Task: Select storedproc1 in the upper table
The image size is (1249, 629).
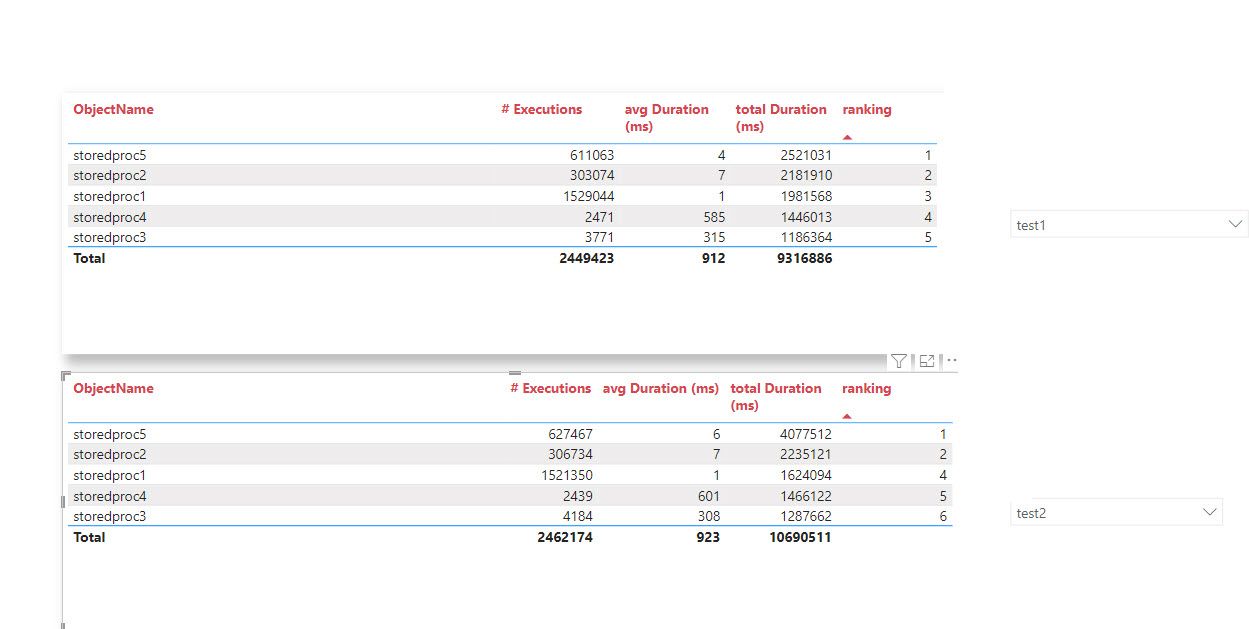Action: point(110,196)
